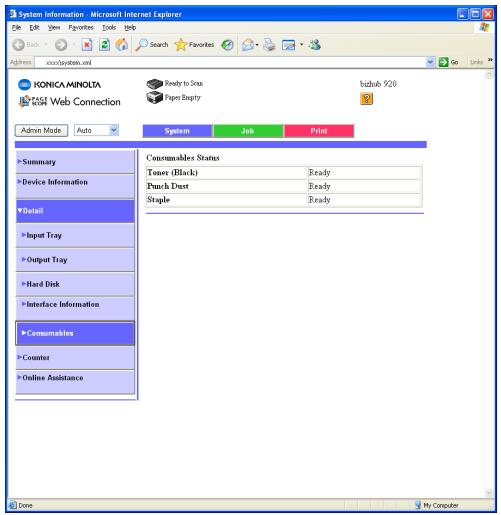Open Device Information in sidebar
The image size is (501, 515).
(75, 186)
